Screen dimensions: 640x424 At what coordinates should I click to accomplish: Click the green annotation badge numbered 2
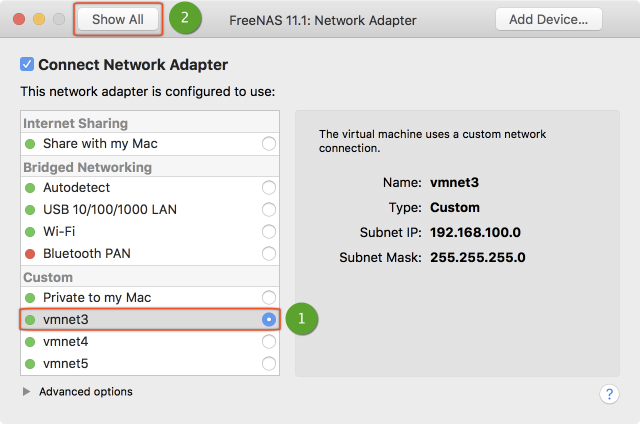tap(185, 18)
